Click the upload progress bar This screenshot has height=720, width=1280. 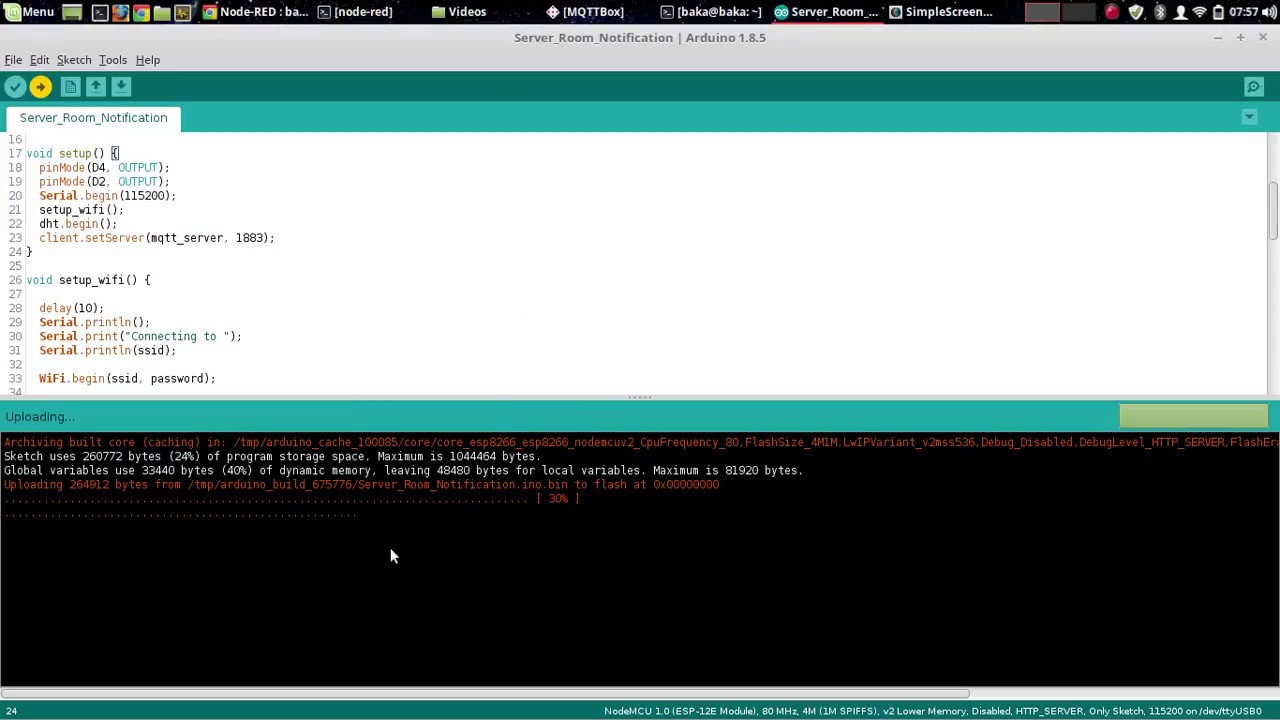point(1193,416)
